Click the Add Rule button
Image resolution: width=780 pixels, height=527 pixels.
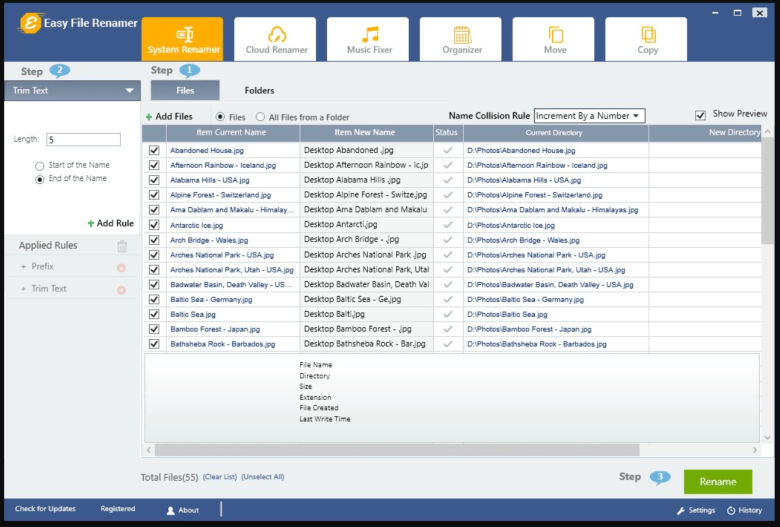coord(110,223)
